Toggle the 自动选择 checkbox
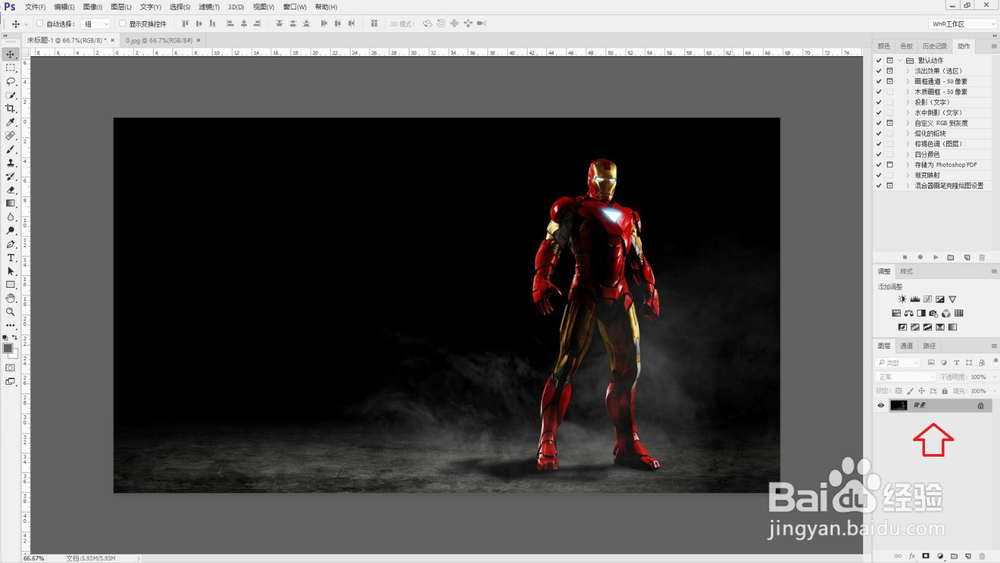The width and height of the screenshot is (1000, 563). pos(40,24)
